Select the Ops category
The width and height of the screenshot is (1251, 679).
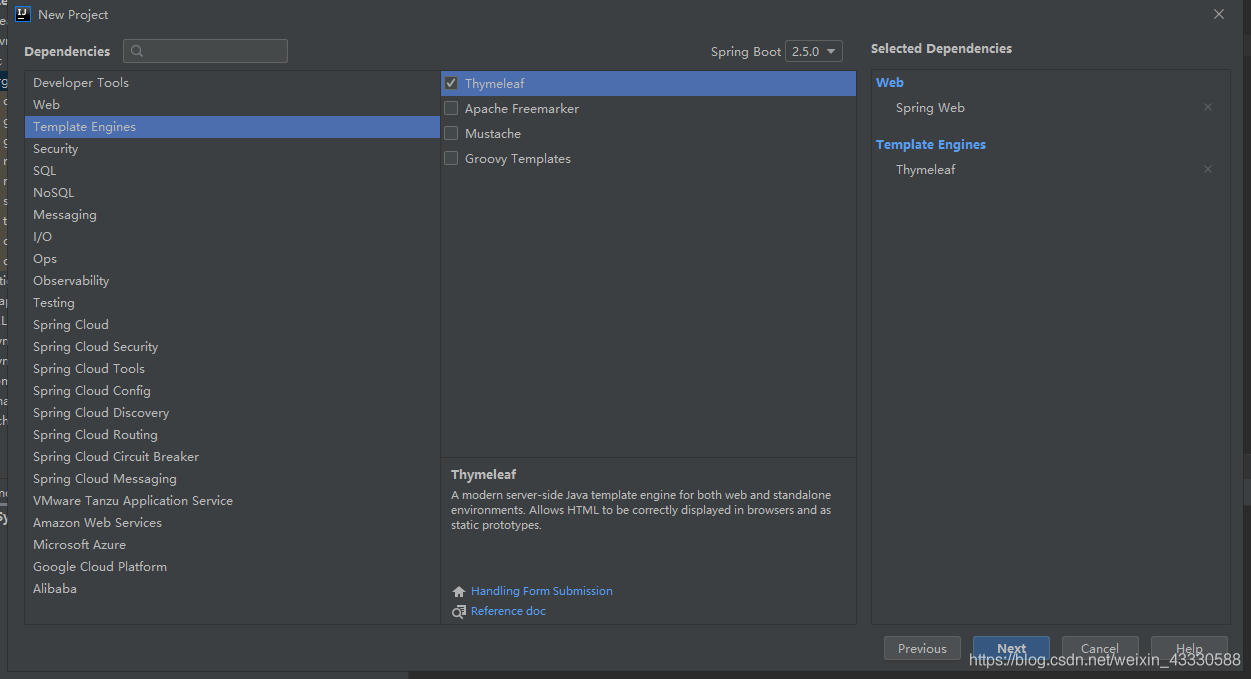click(232, 259)
